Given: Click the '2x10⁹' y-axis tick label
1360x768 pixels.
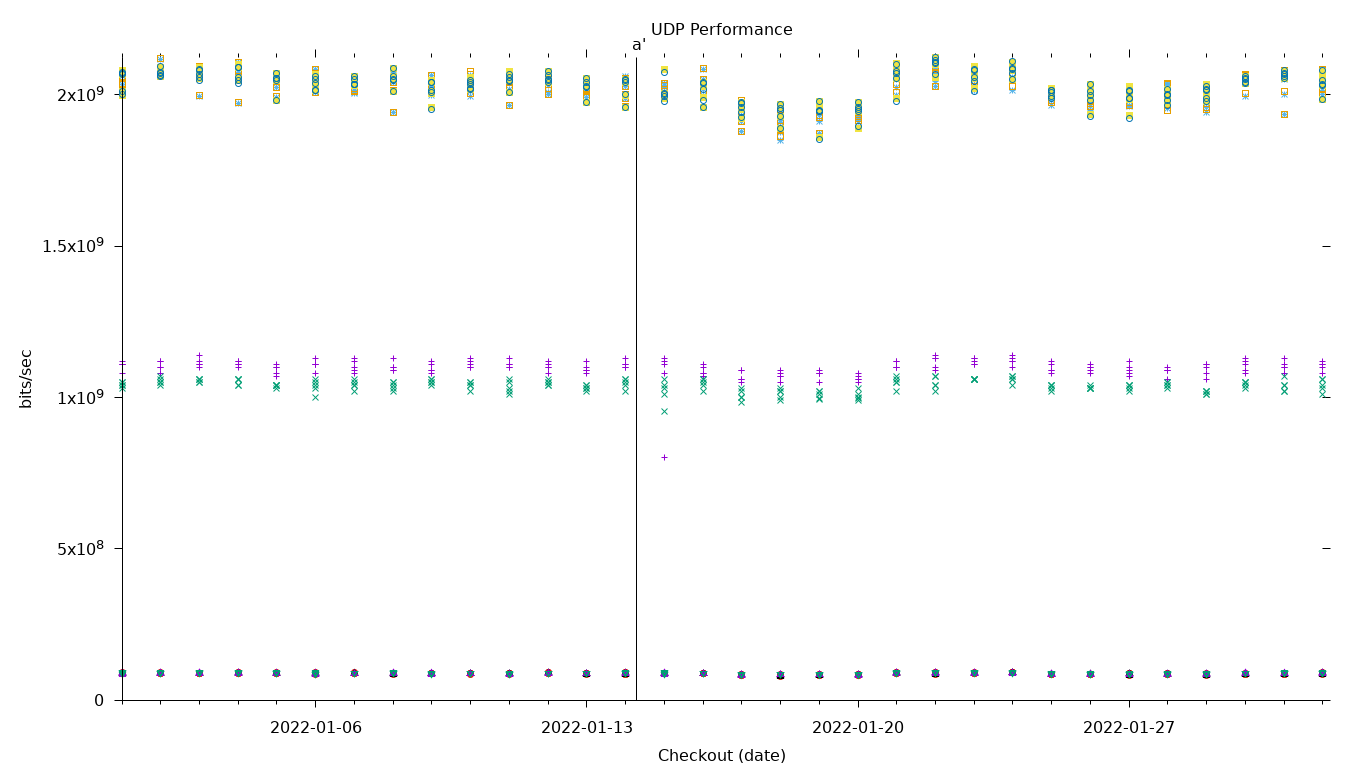Looking at the screenshot, I should click(81, 94).
